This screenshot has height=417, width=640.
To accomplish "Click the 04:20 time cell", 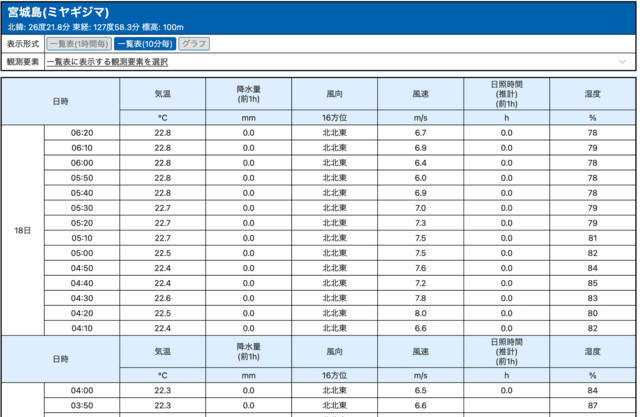I will 82,313.
